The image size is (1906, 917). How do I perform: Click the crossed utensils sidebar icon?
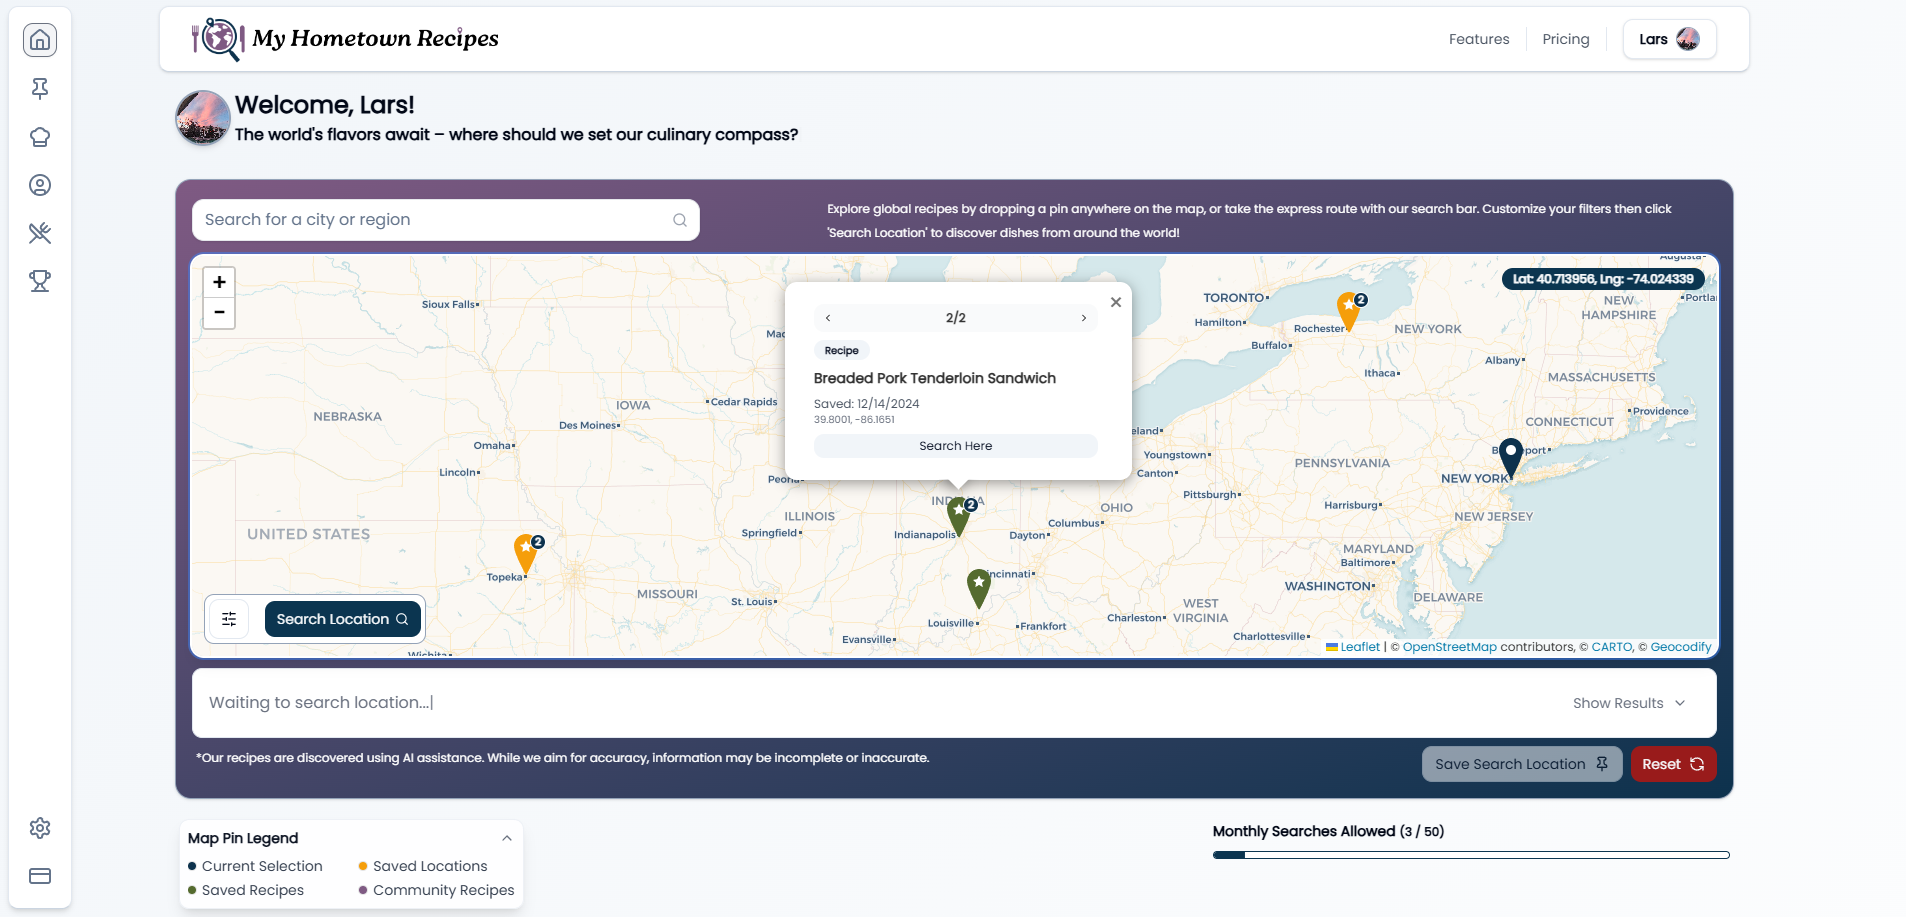pos(40,233)
